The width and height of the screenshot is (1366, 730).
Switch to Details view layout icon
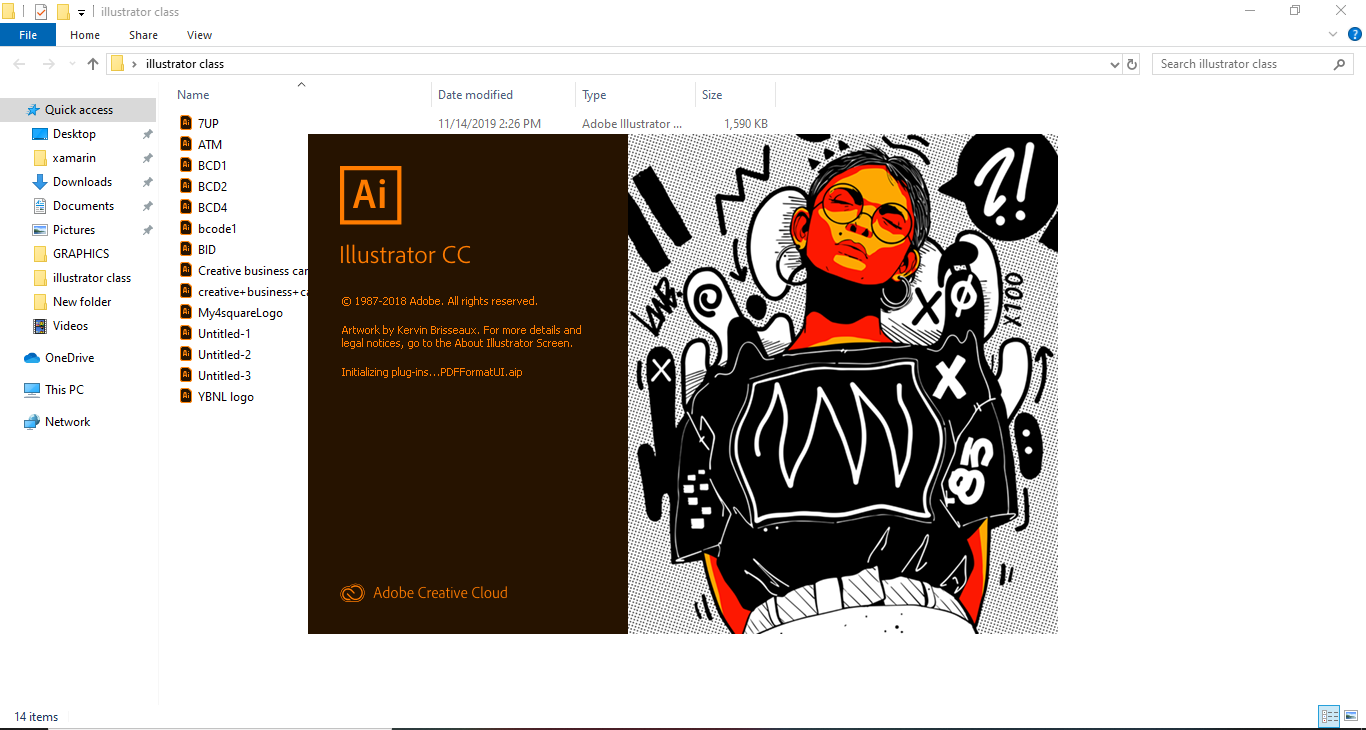coord(1329,716)
